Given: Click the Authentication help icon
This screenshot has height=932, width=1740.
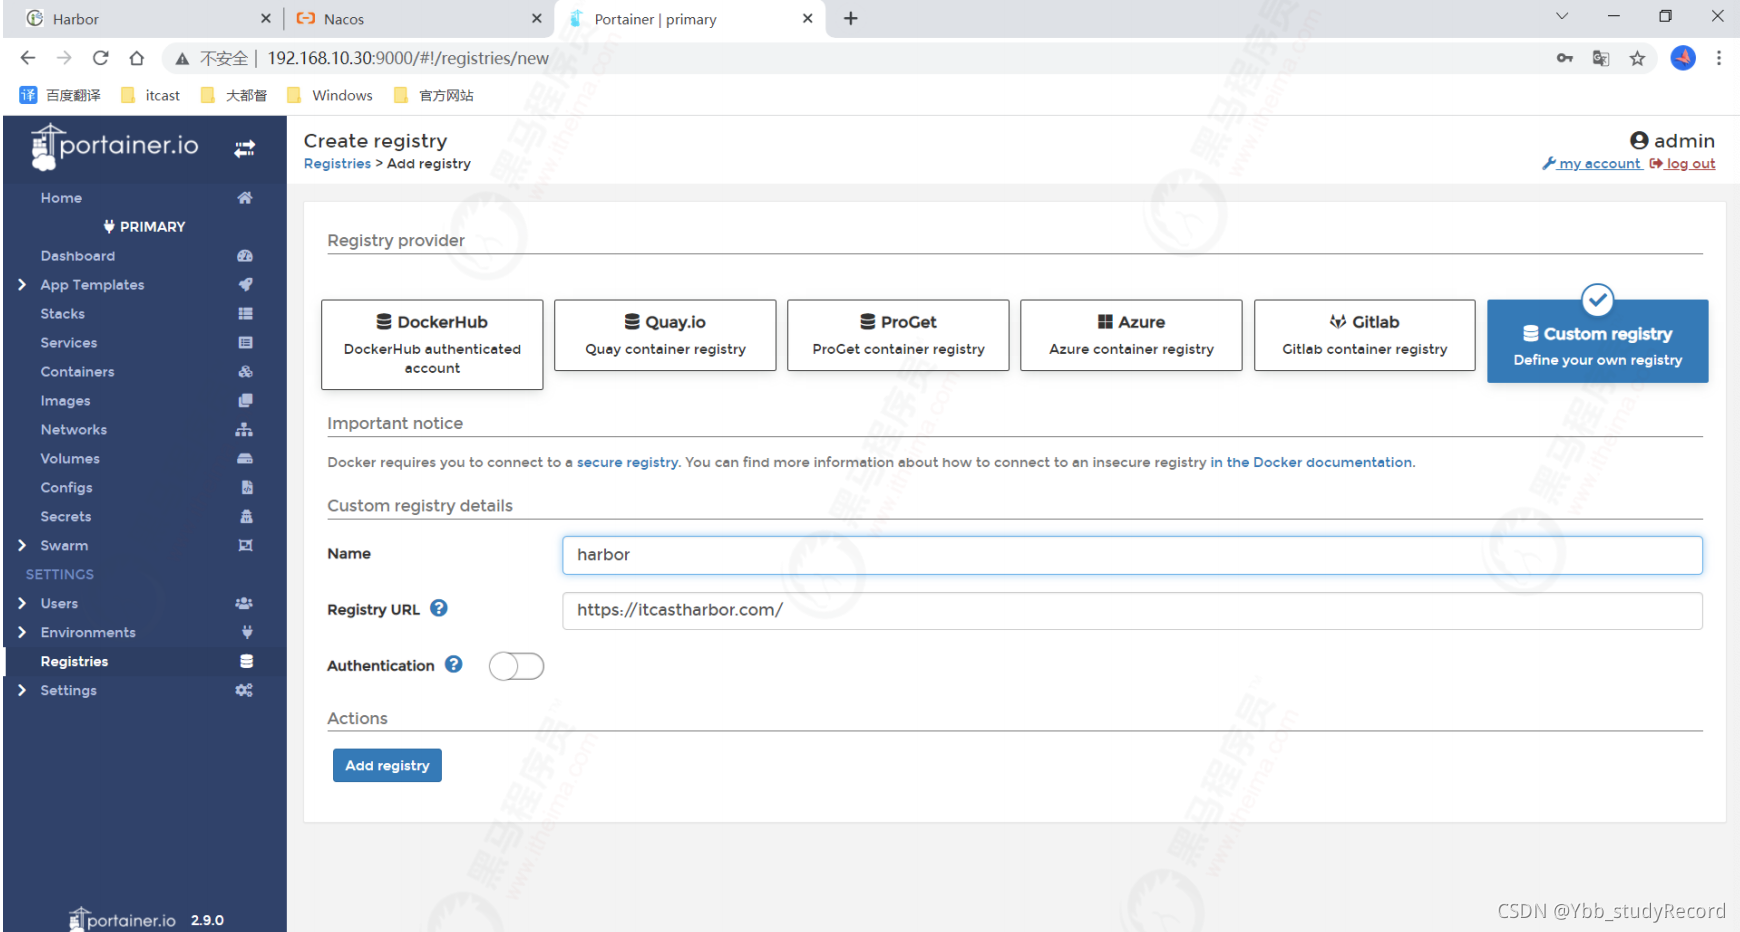Looking at the screenshot, I should [454, 664].
